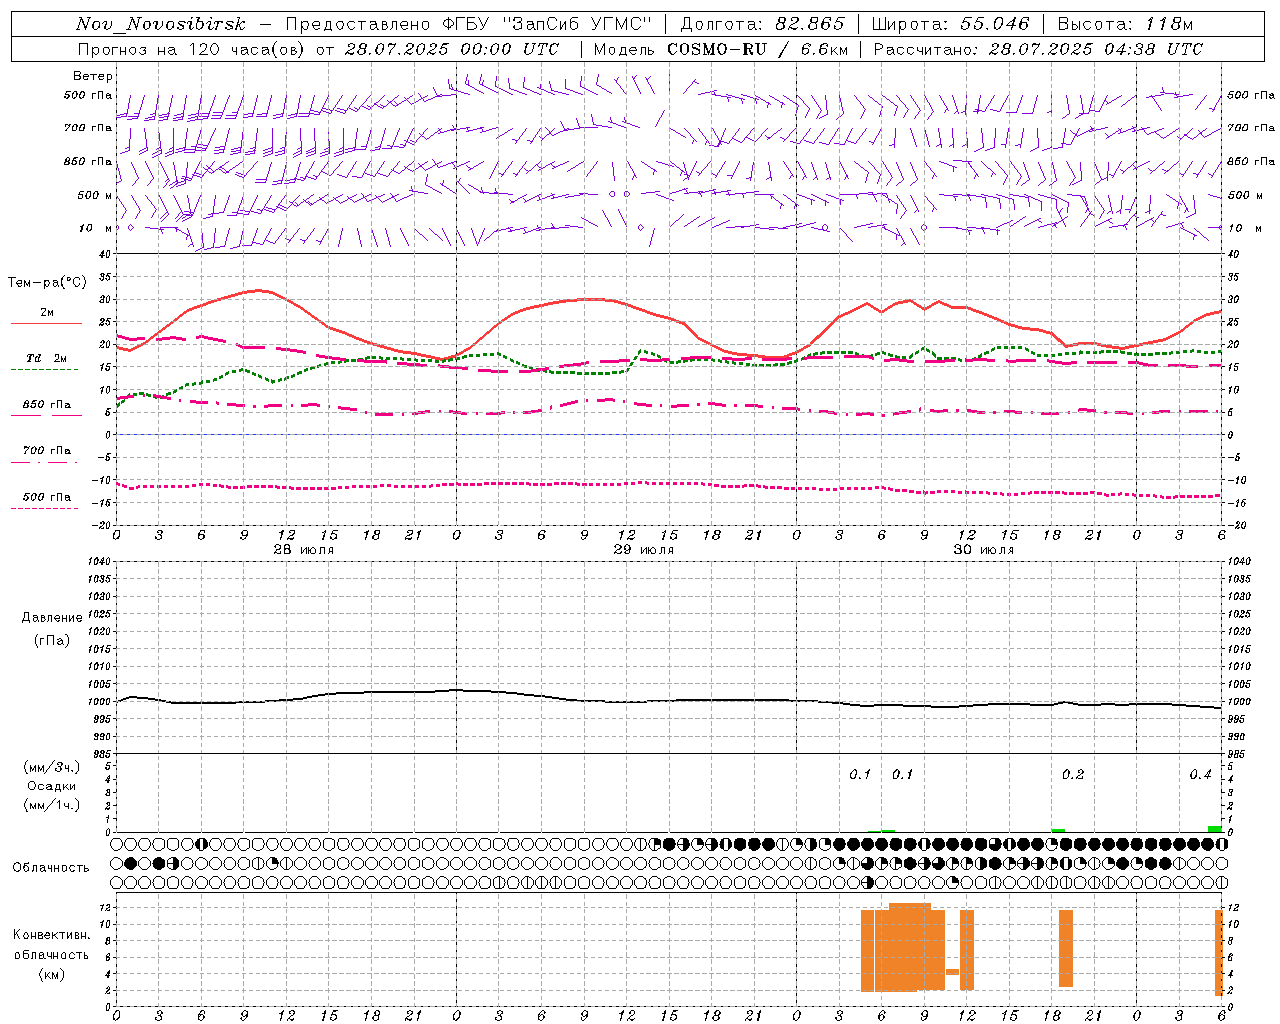Select the 0.2 precipitation amount value
Viewport: 1280px width, 1024px height.
pos(1073,775)
